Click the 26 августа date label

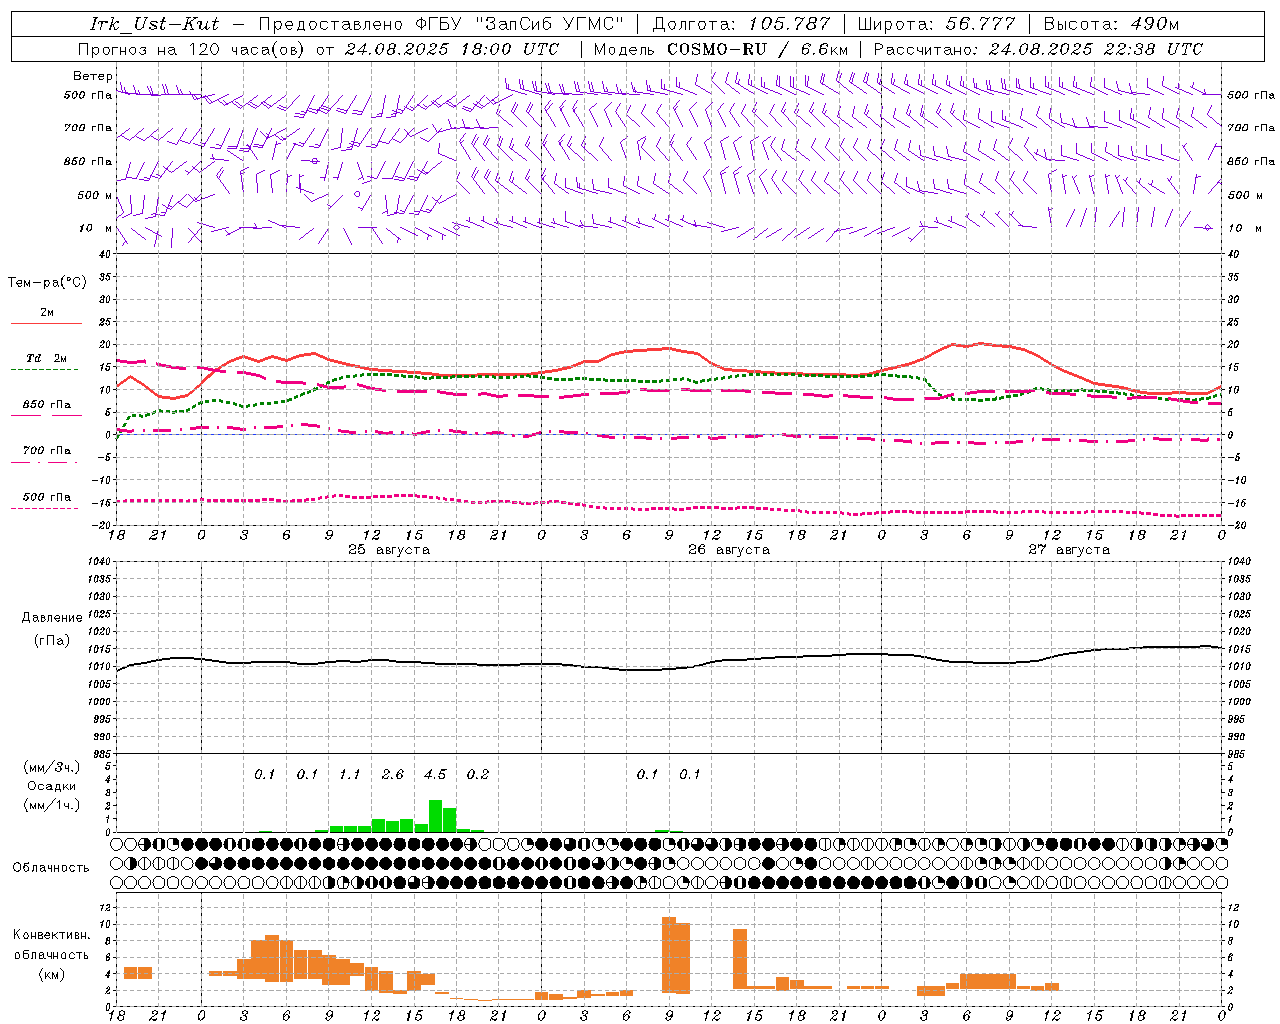[729, 550]
